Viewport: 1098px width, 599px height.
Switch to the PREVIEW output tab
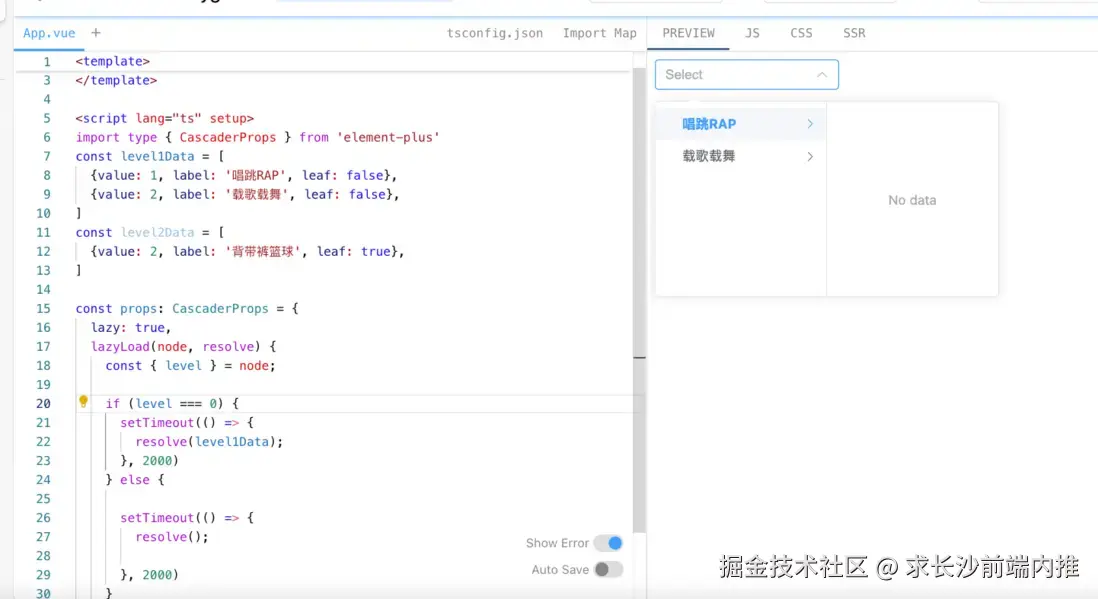tap(688, 33)
